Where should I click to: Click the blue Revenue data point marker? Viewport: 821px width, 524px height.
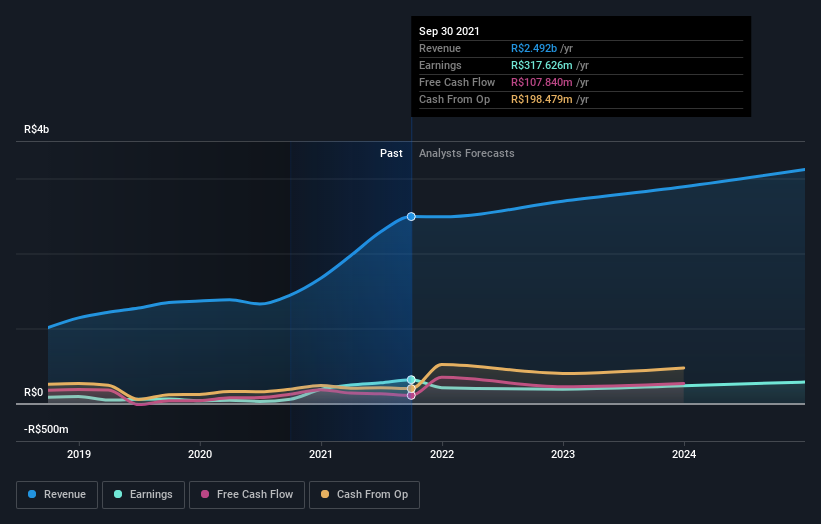pyautogui.click(x=411, y=216)
